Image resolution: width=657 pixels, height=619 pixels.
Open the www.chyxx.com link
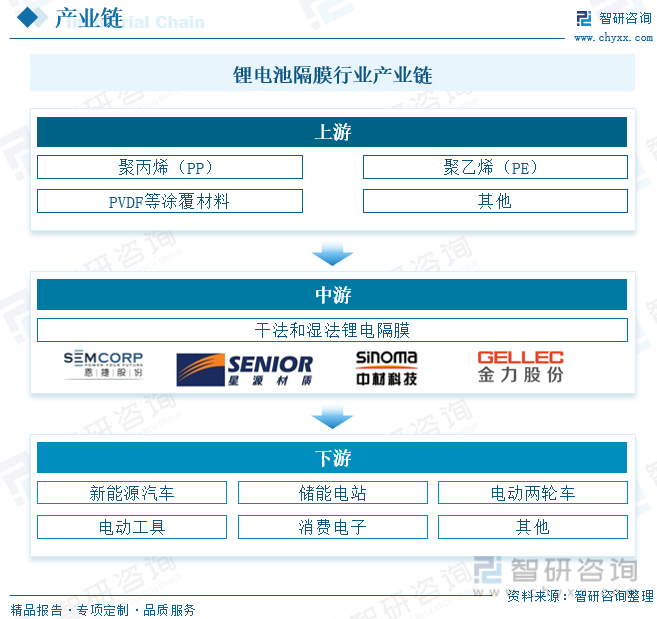pyautogui.click(x=613, y=38)
